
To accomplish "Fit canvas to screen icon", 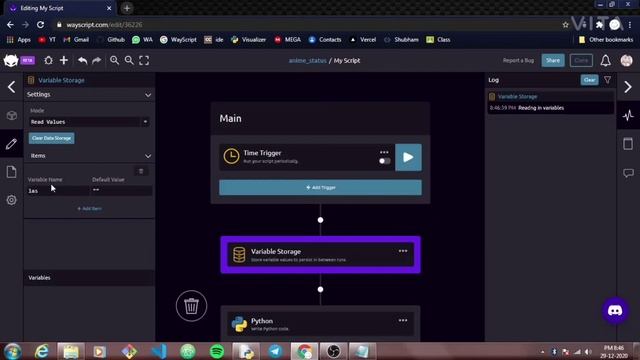I will pos(144,60).
